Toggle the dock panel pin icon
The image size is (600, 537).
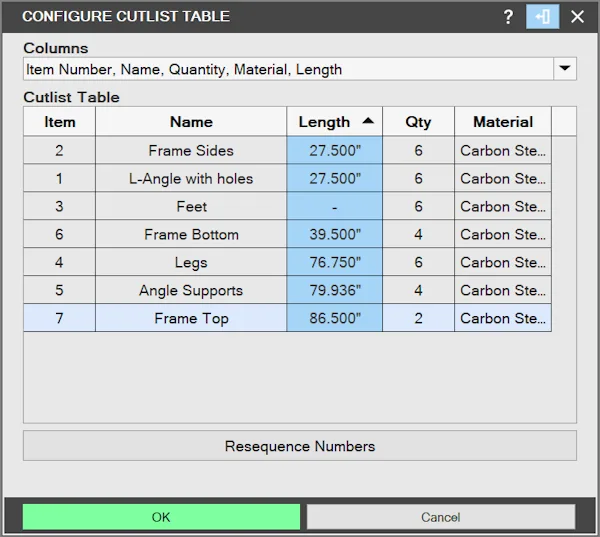543,17
